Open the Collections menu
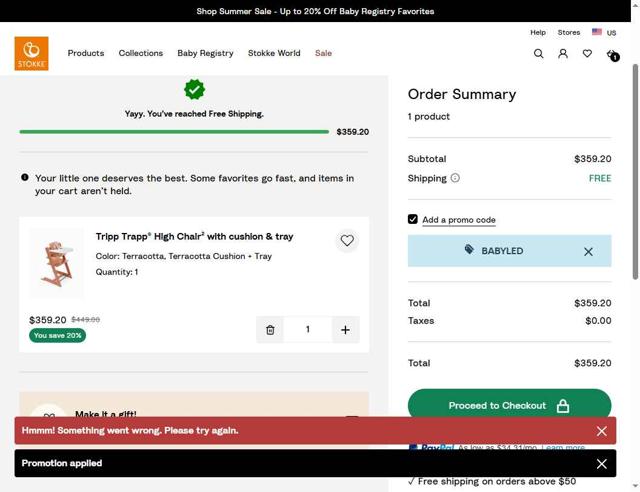This screenshot has height=492, width=640. pyautogui.click(x=141, y=53)
